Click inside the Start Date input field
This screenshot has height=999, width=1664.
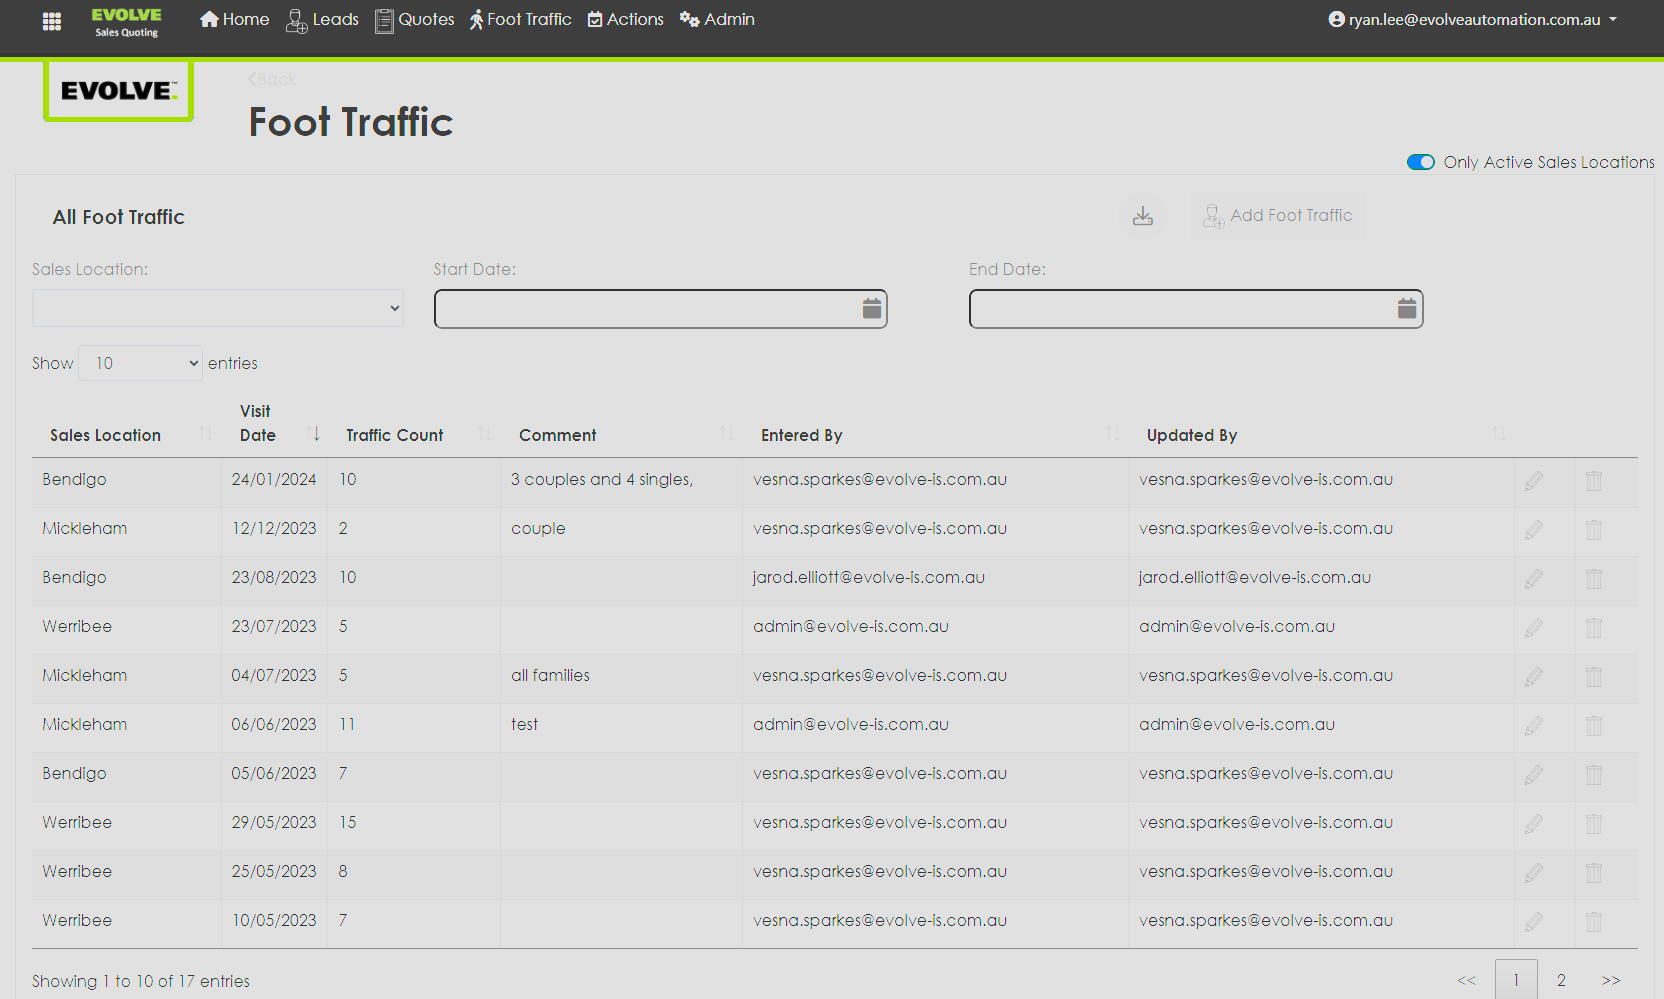645,309
